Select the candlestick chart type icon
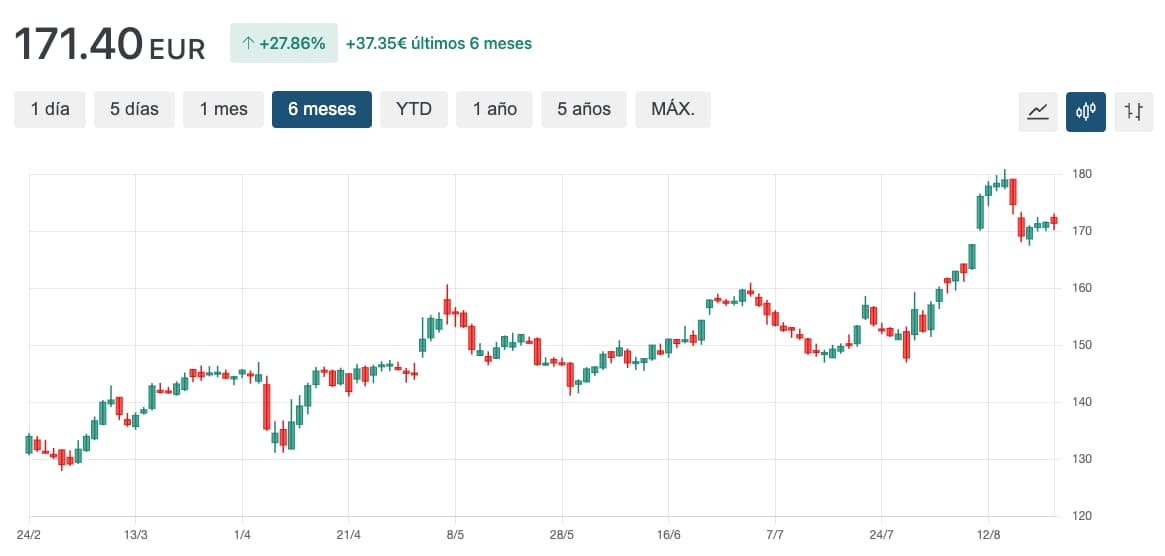 pos(1086,111)
